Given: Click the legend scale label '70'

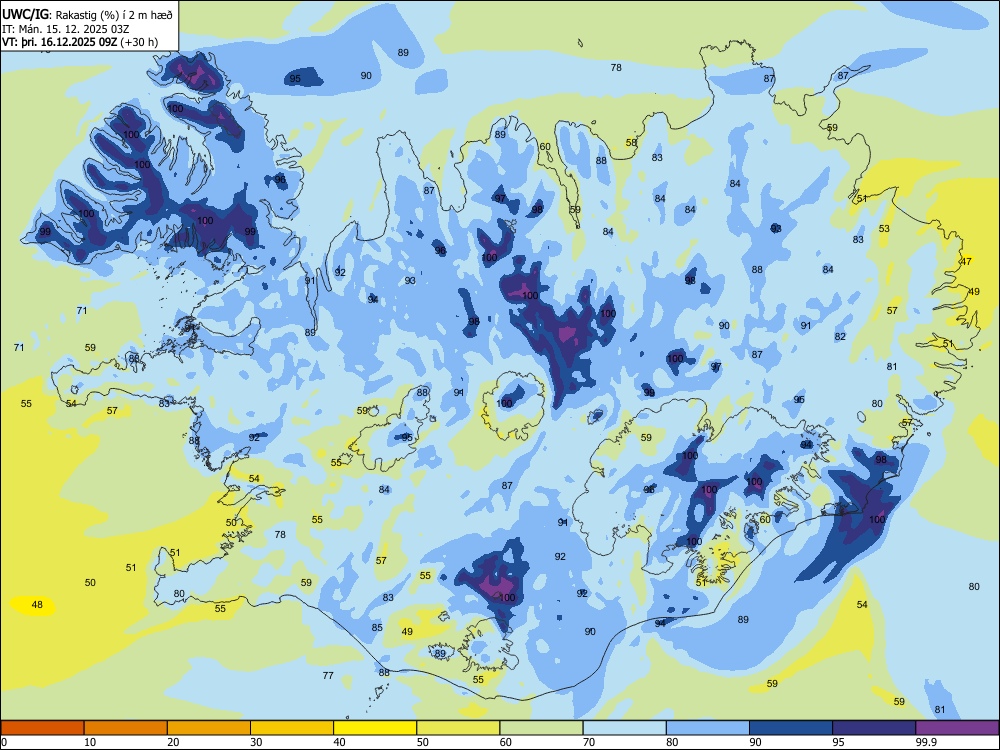Looking at the screenshot, I should 589,742.
